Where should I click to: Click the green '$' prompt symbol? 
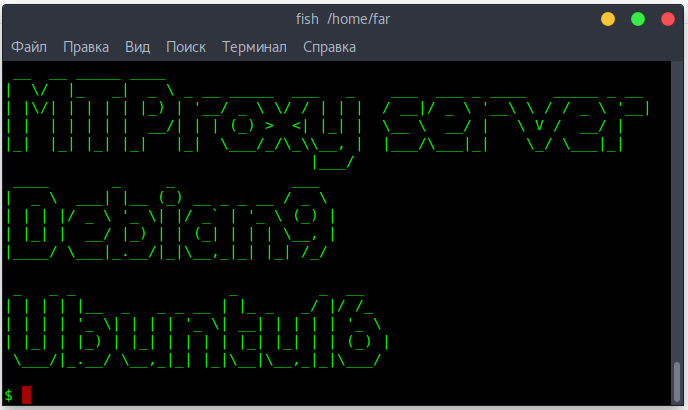[8, 395]
